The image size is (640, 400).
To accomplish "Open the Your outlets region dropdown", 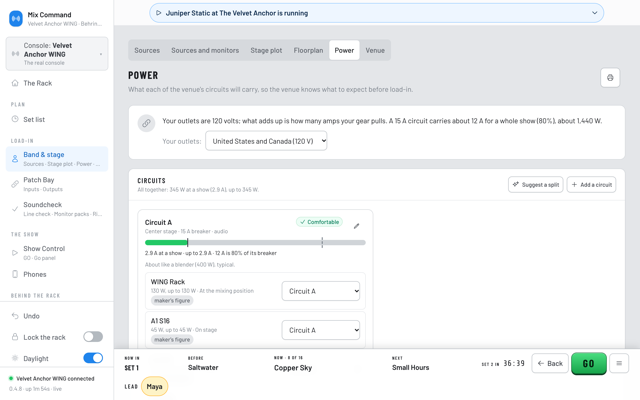I will pos(266,141).
